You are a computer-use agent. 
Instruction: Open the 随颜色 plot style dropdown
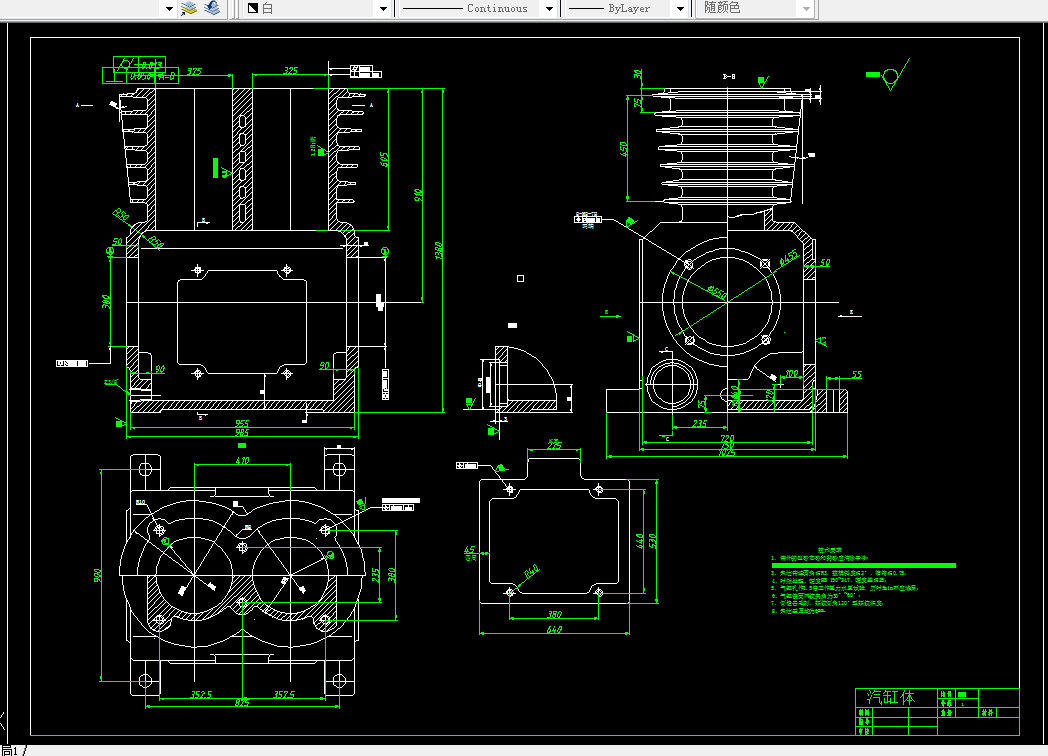[807, 9]
